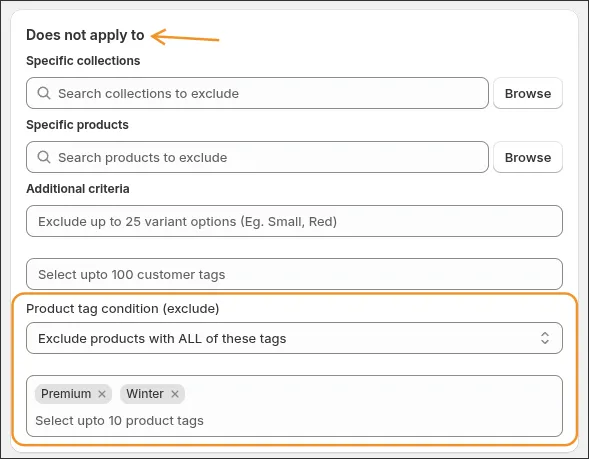Click the "Specific products" label
The image size is (589, 459).
point(77,124)
